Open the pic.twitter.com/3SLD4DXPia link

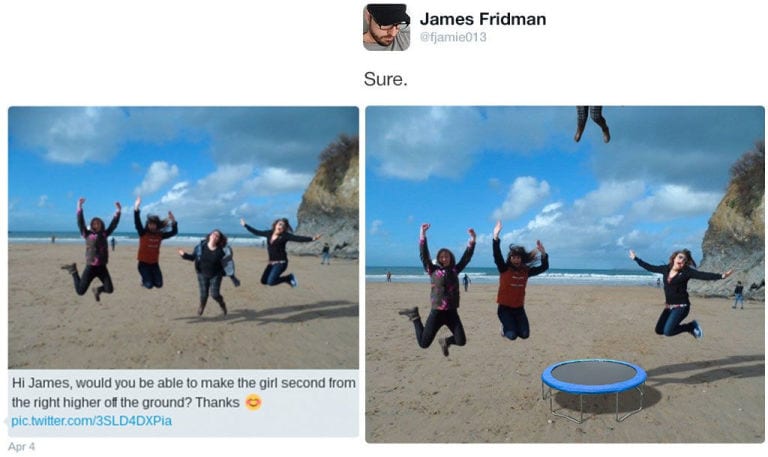pyautogui.click(x=92, y=421)
